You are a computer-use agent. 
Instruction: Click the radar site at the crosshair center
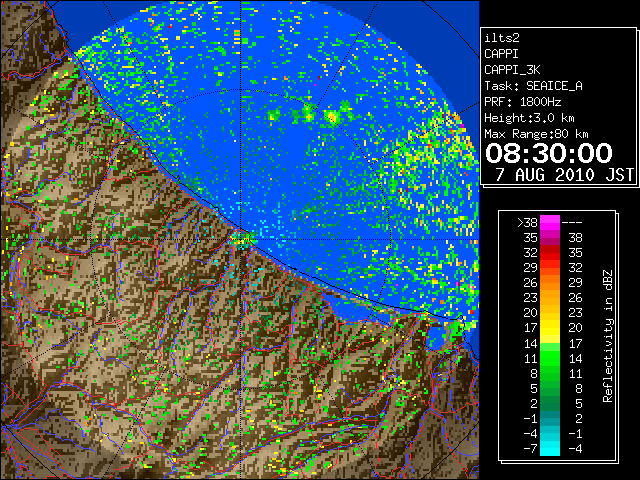(x=241, y=239)
